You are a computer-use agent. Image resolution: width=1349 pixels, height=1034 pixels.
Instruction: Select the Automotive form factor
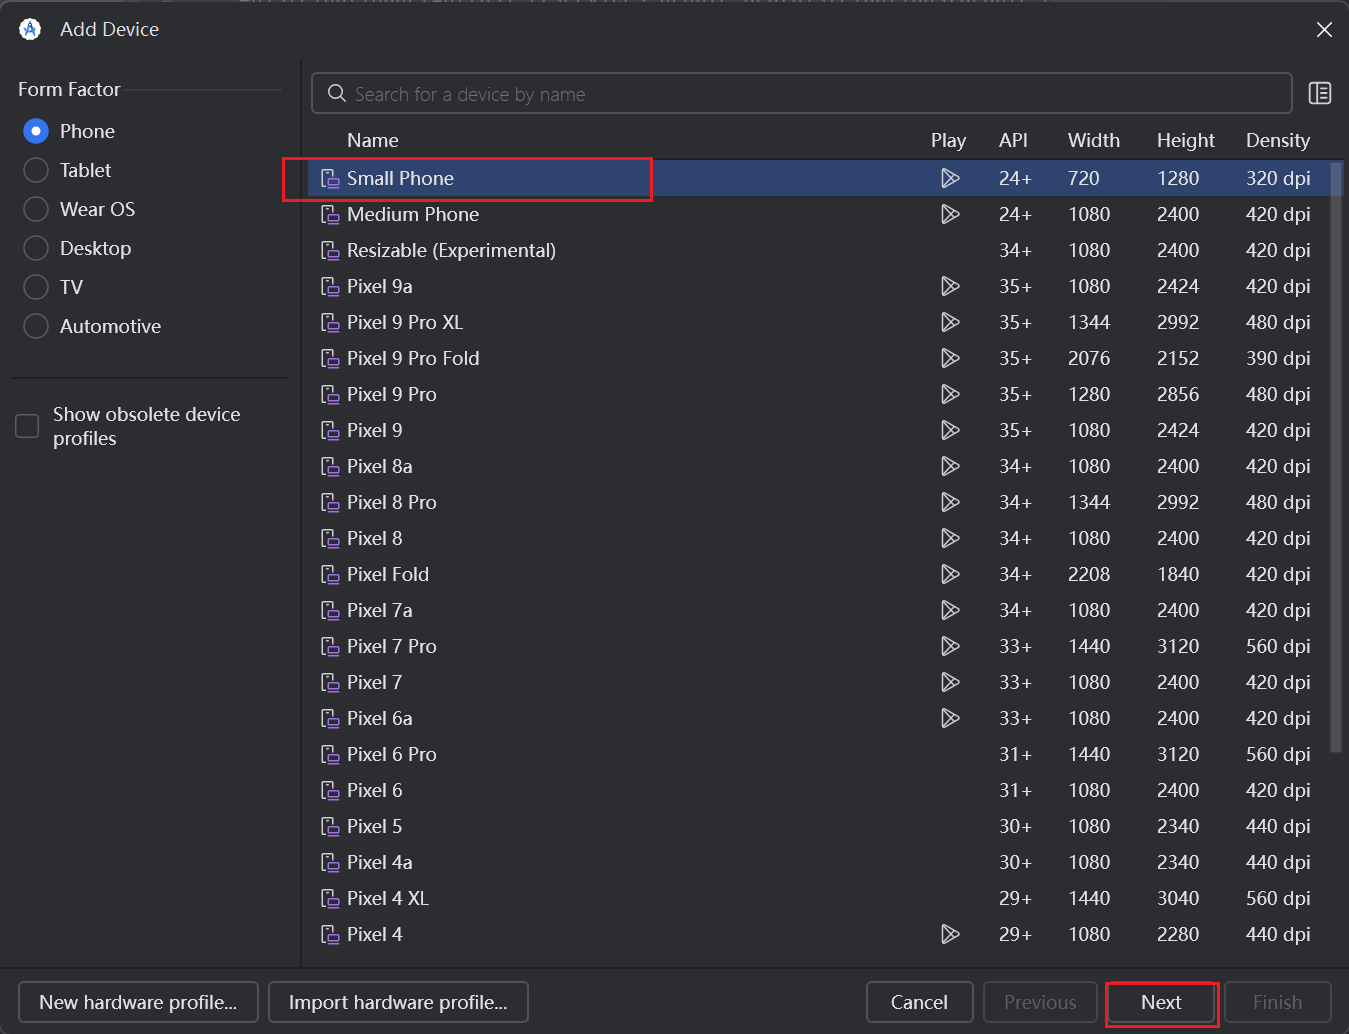click(x=36, y=326)
